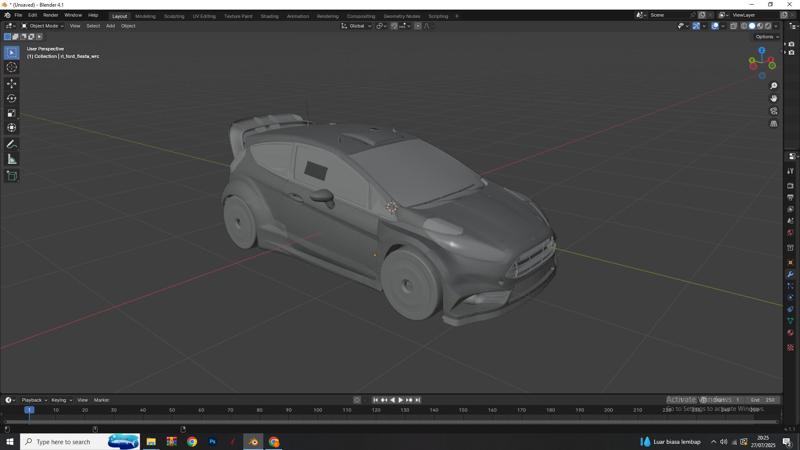Toggle X-ray mode
The image size is (800, 450).
tap(733, 26)
